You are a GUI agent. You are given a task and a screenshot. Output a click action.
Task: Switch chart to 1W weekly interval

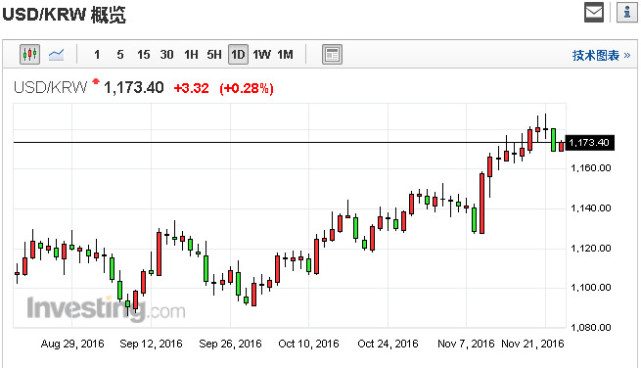[x=262, y=54]
